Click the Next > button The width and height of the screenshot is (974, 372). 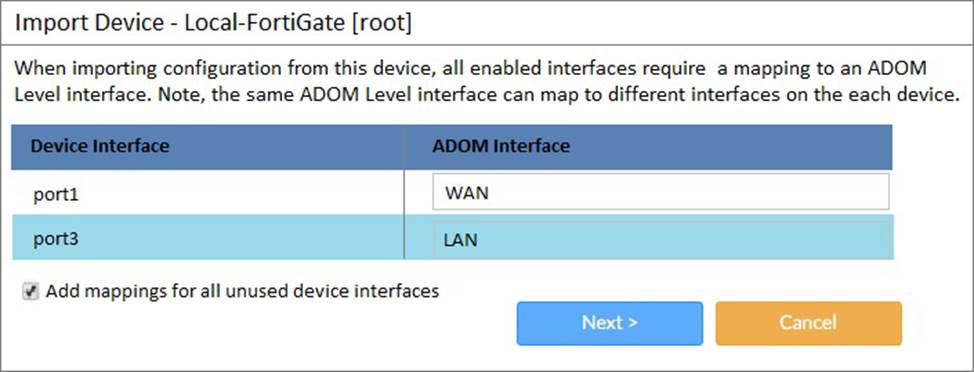[x=609, y=323]
